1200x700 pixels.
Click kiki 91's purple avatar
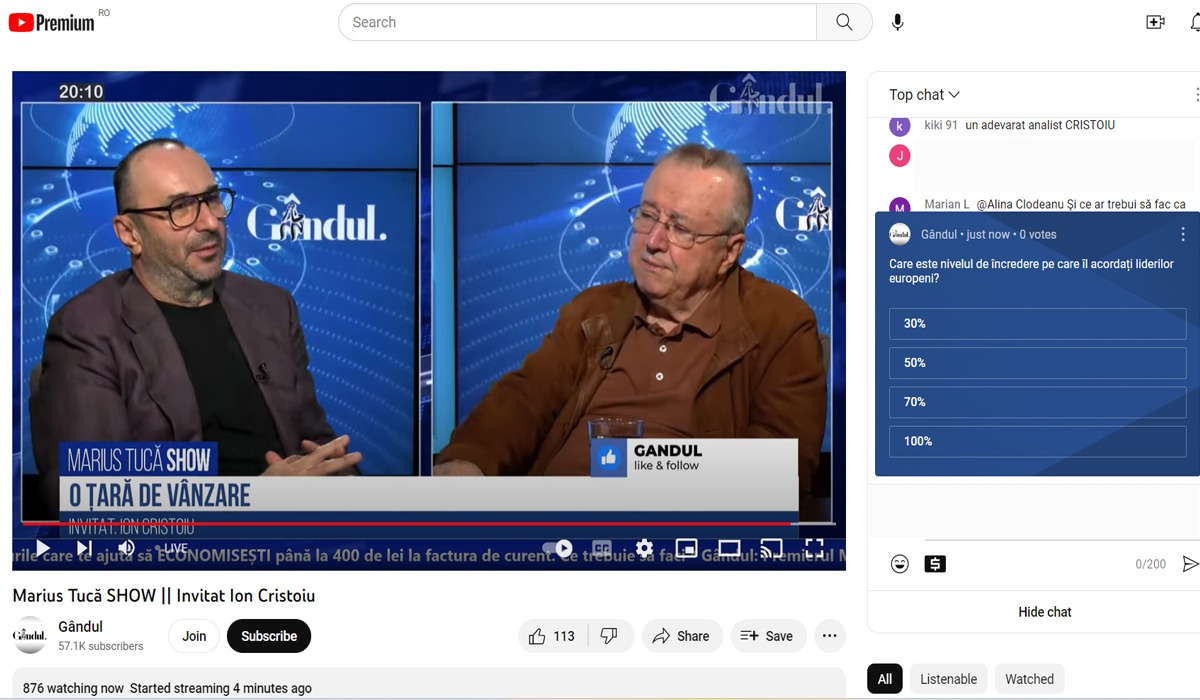(900, 126)
